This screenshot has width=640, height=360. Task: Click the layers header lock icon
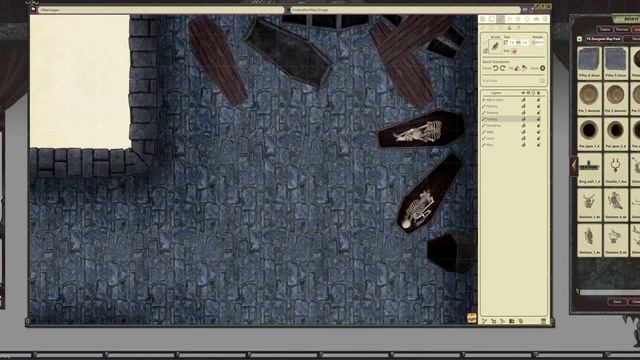click(x=538, y=93)
